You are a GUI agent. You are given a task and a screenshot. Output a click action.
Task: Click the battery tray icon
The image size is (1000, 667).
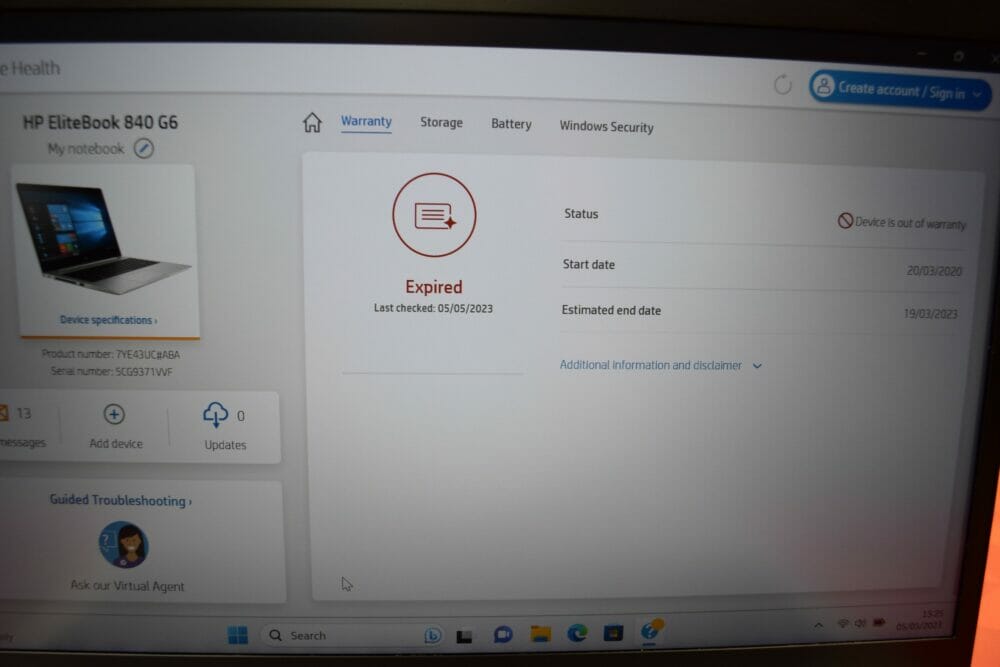tap(879, 622)
